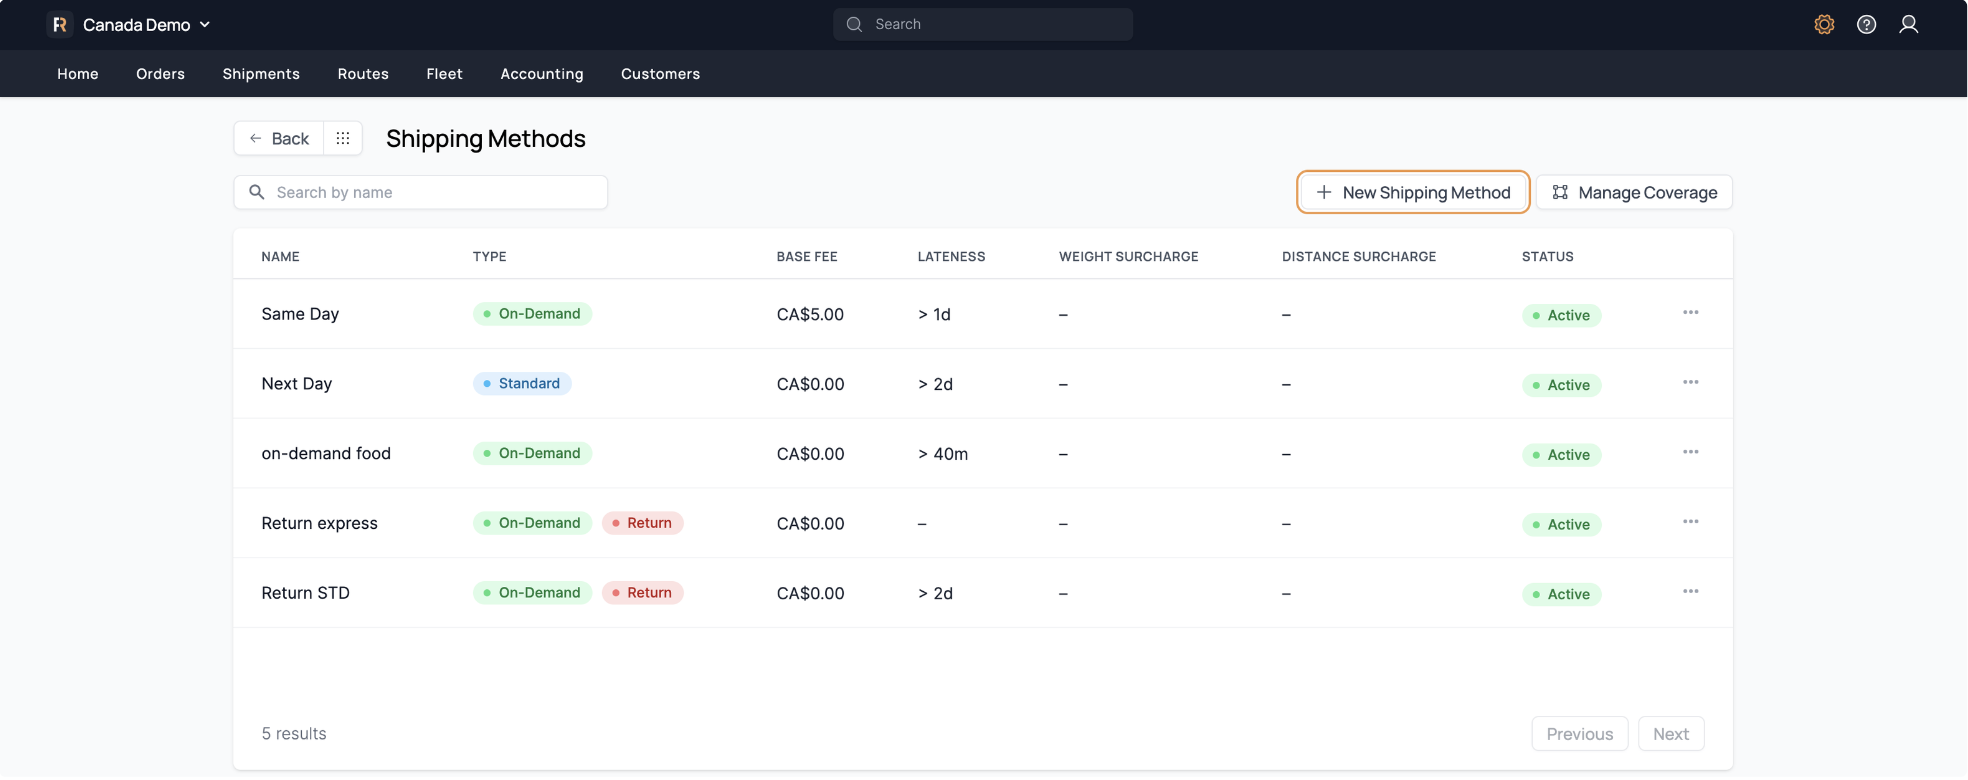This screenshot has width=1968, height=780.
Task: Click New Shipping Method button
Action: pos(1412,192)
